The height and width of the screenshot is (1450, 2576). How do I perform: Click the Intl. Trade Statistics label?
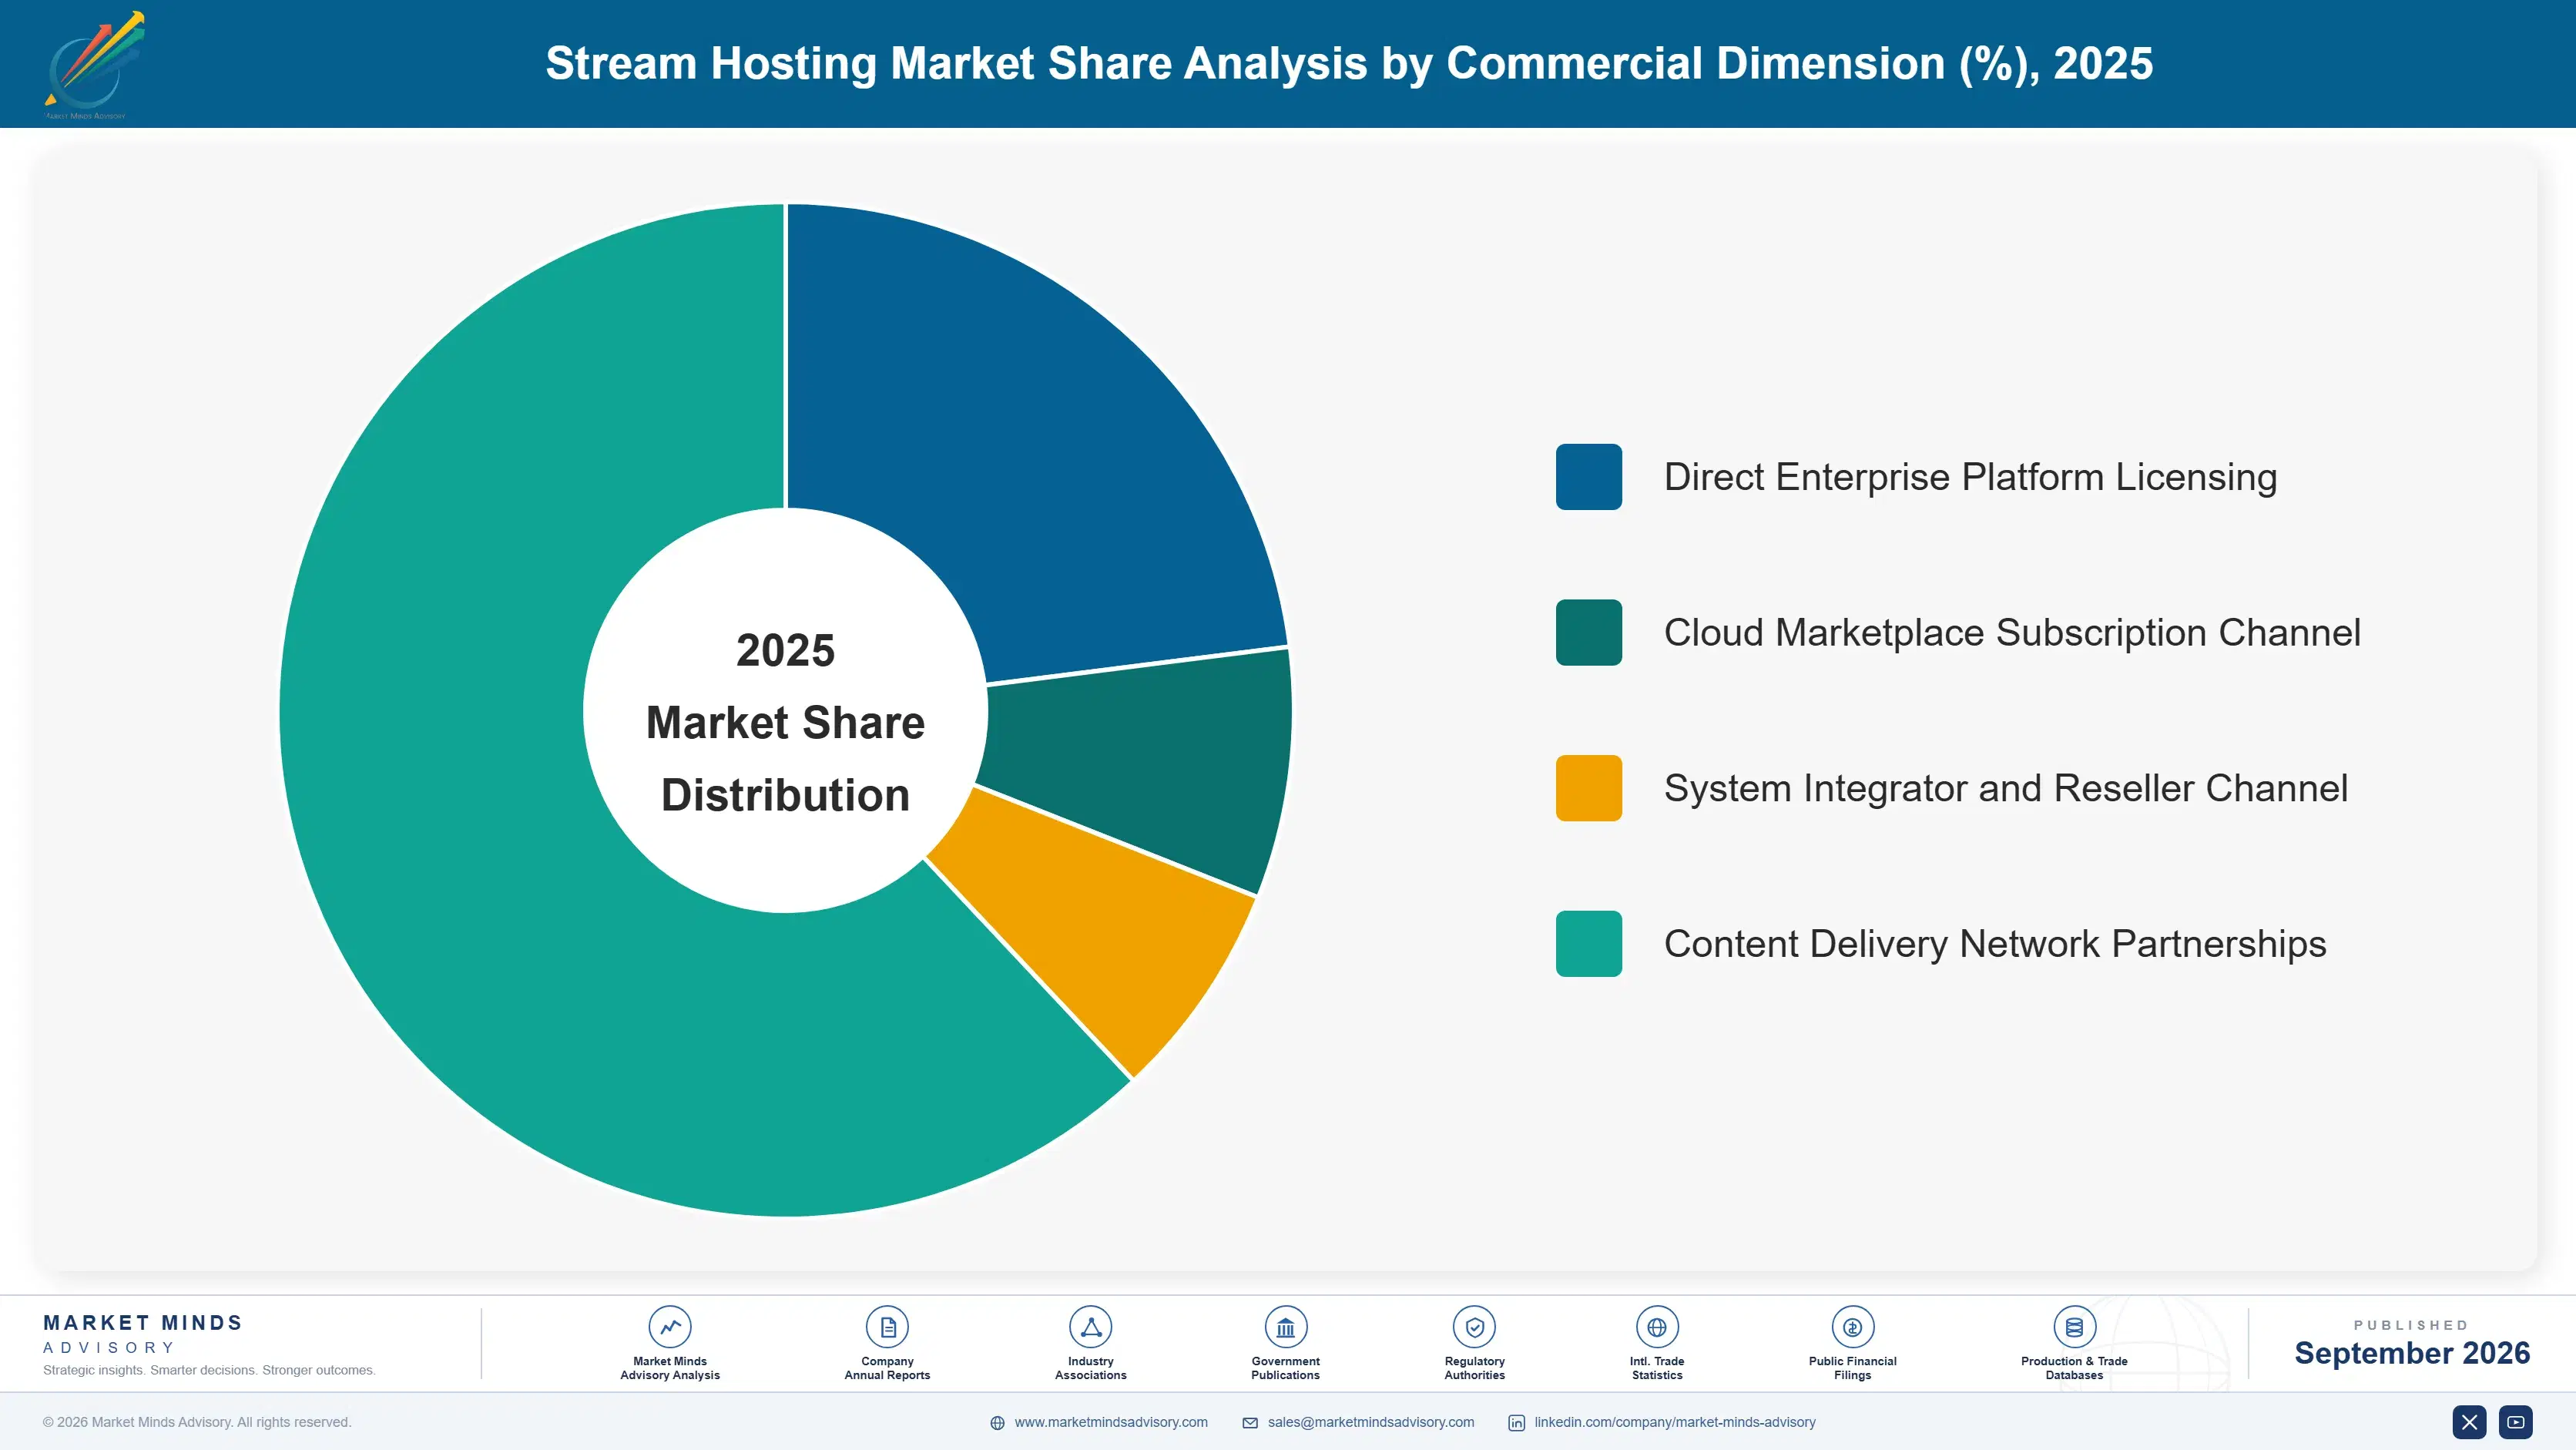click(1657, 1368)
